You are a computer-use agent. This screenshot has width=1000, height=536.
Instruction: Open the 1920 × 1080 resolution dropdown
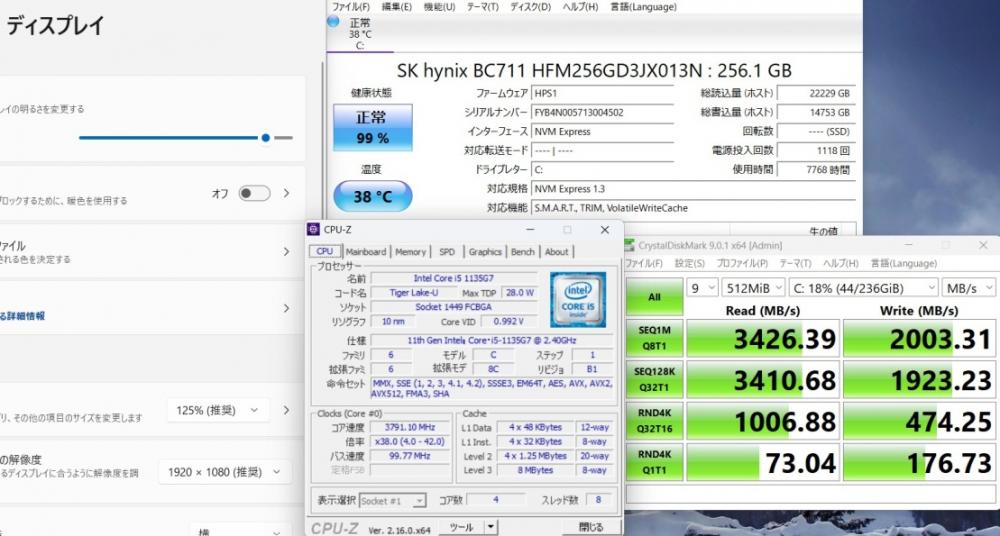point(225,472)
